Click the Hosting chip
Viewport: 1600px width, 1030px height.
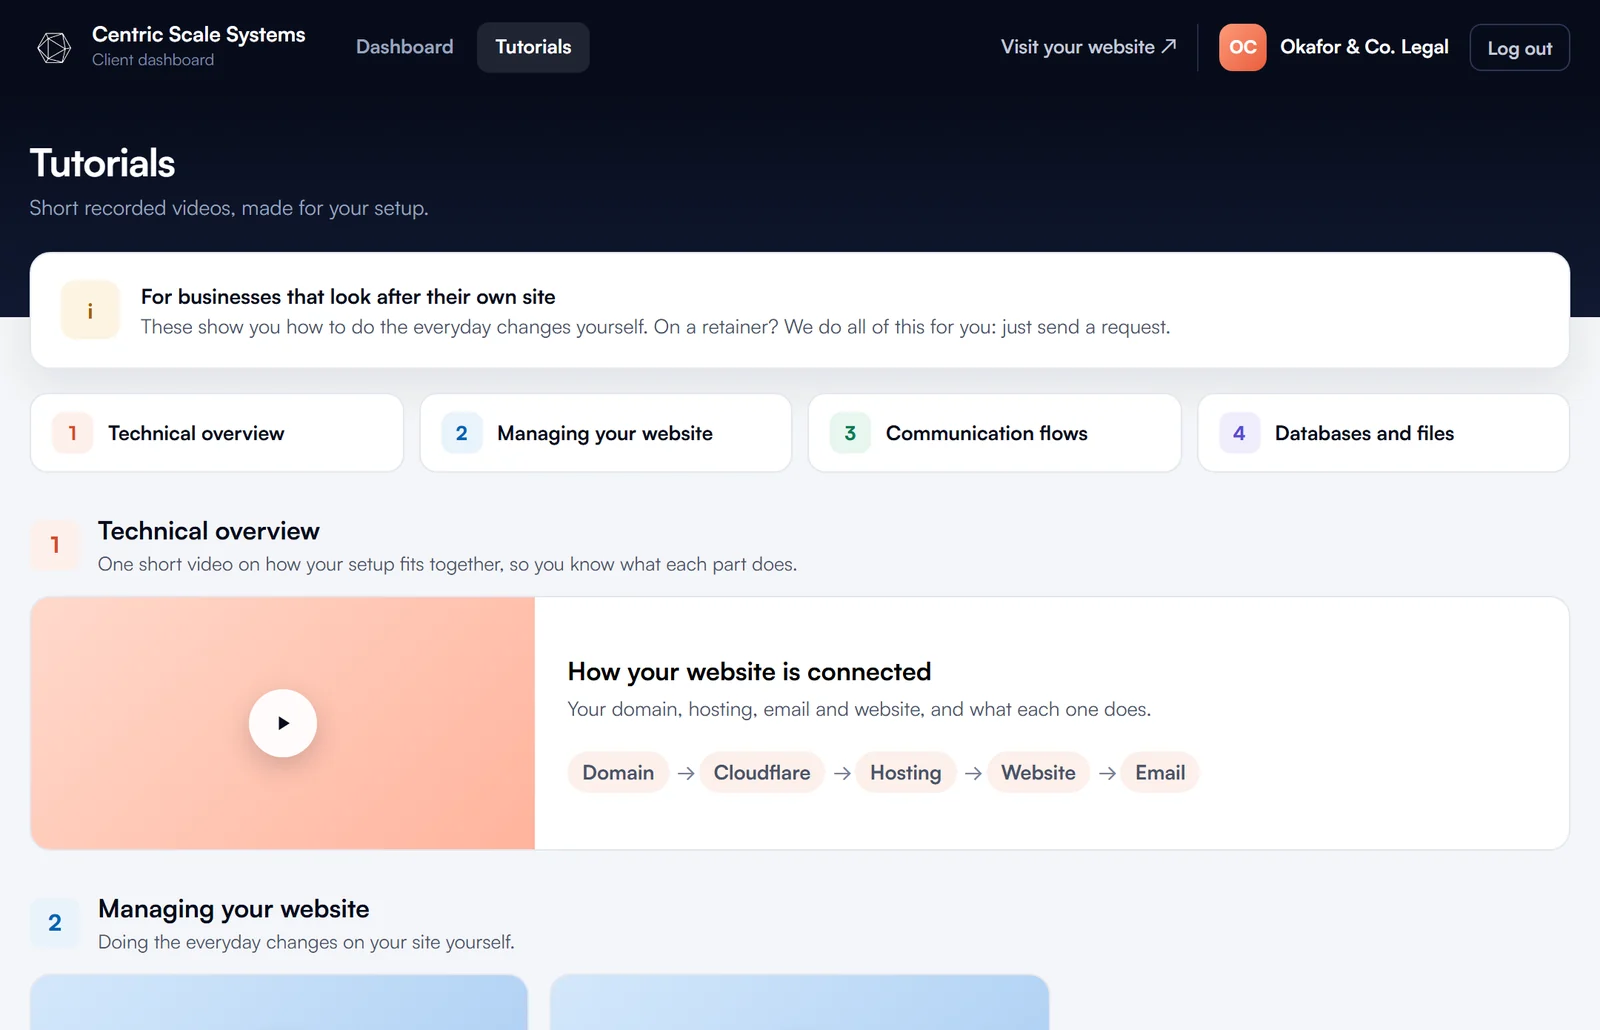[905, 772]
